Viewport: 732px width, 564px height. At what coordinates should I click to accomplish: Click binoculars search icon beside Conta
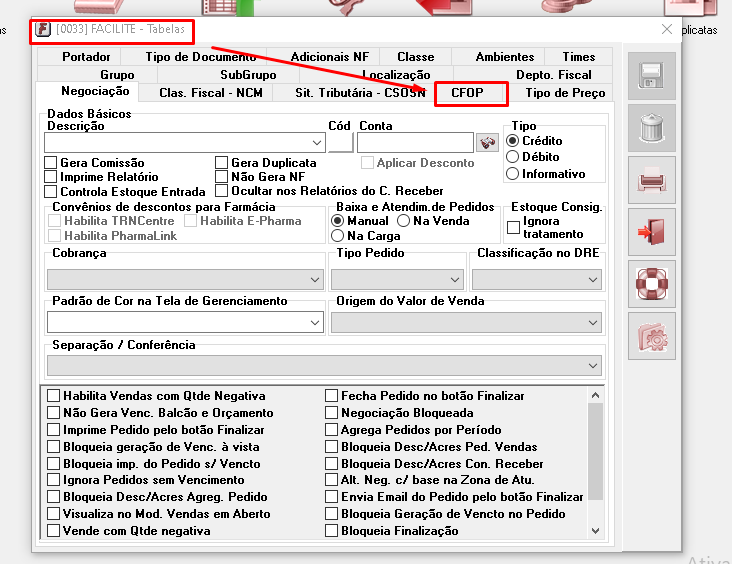pos(487,143)
